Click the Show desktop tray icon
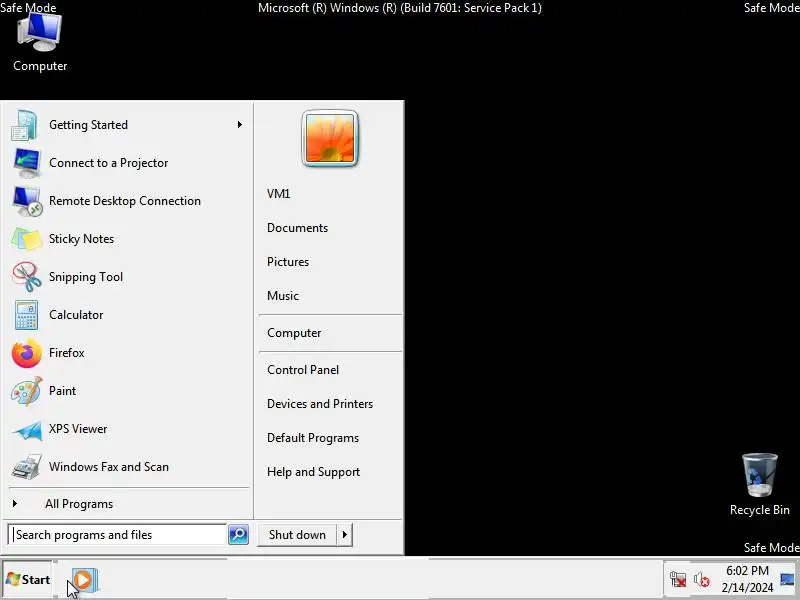This screenshot has width=800, height=600. pos(787,580)
